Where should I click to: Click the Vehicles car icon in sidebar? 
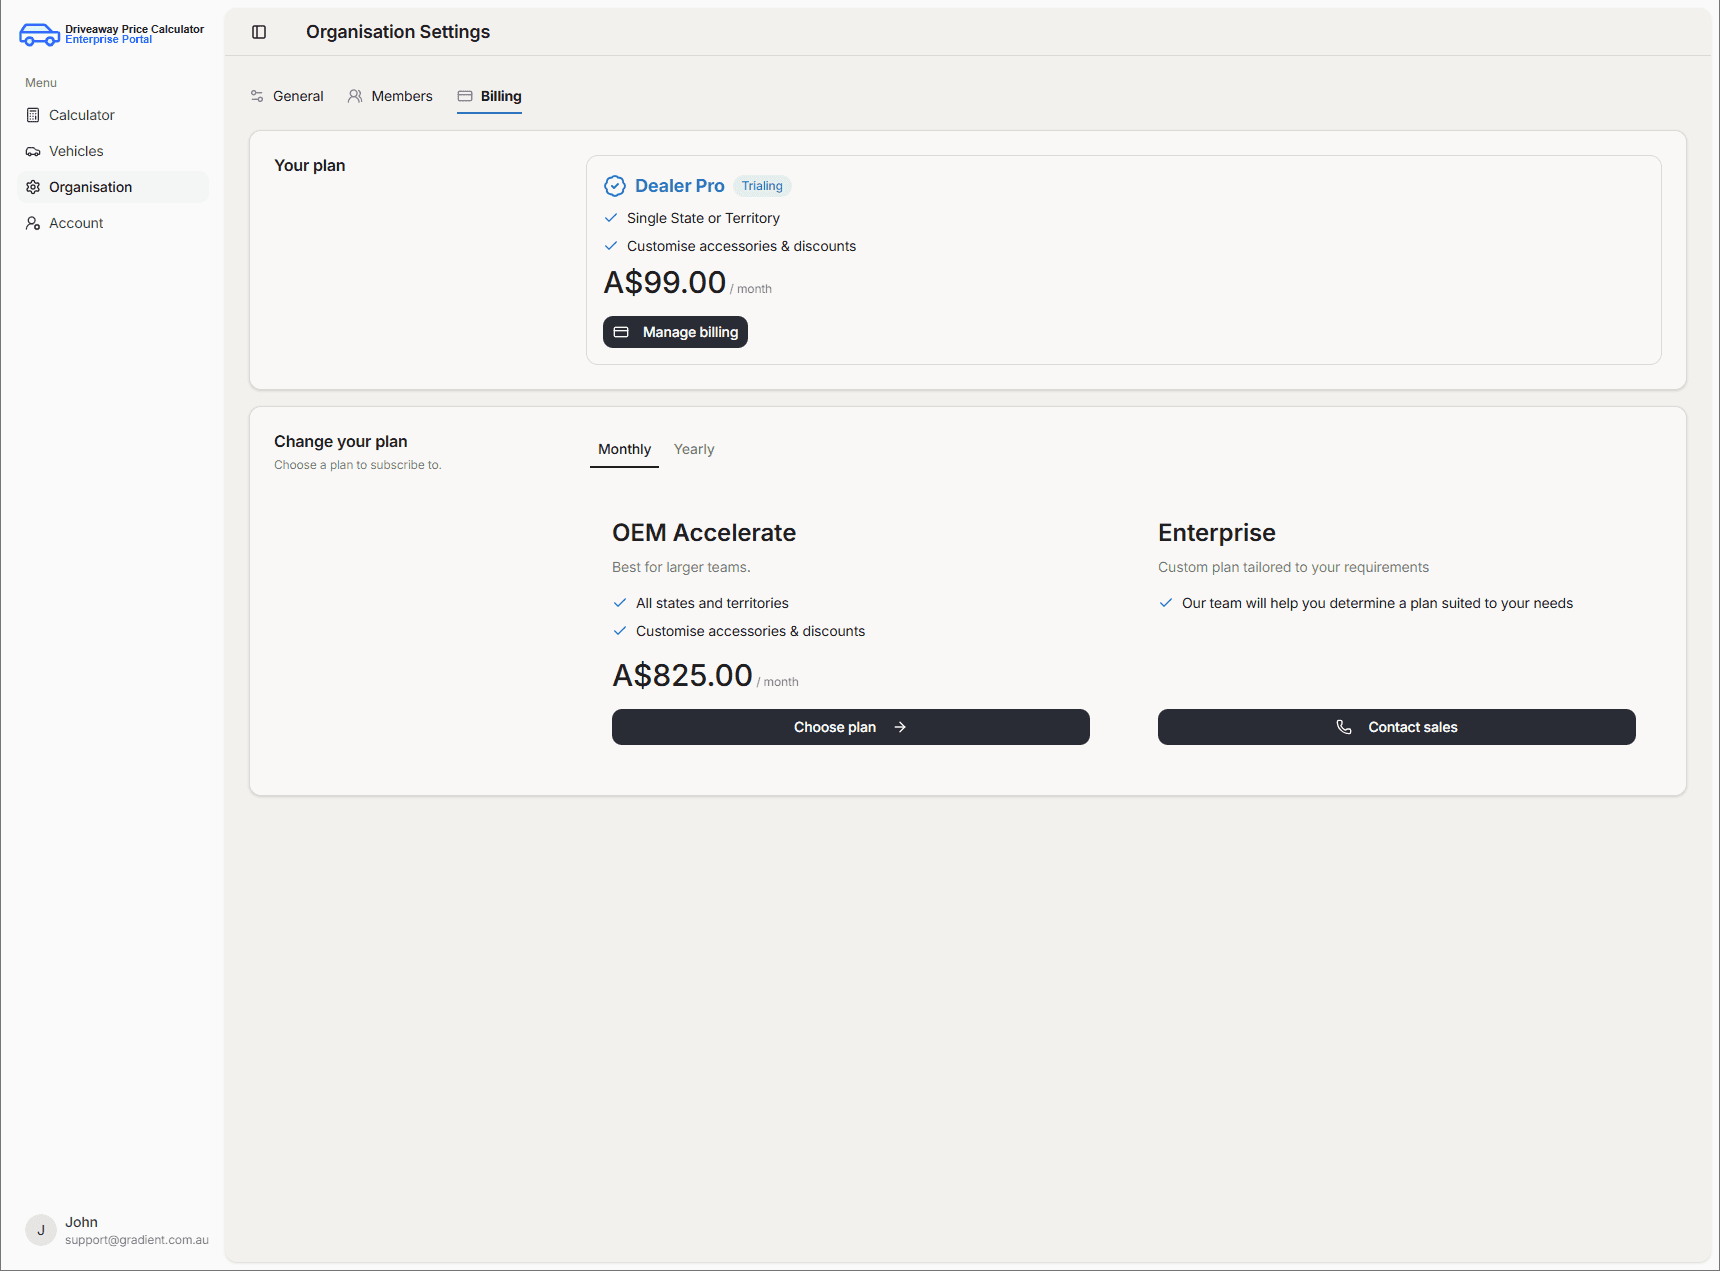click(33, 152)
